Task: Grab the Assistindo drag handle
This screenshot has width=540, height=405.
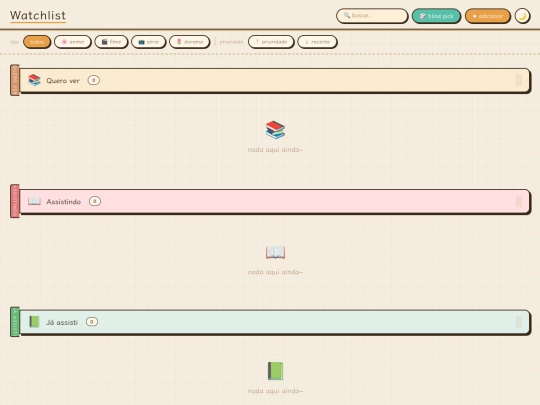Action: click(x=519, y=201)
